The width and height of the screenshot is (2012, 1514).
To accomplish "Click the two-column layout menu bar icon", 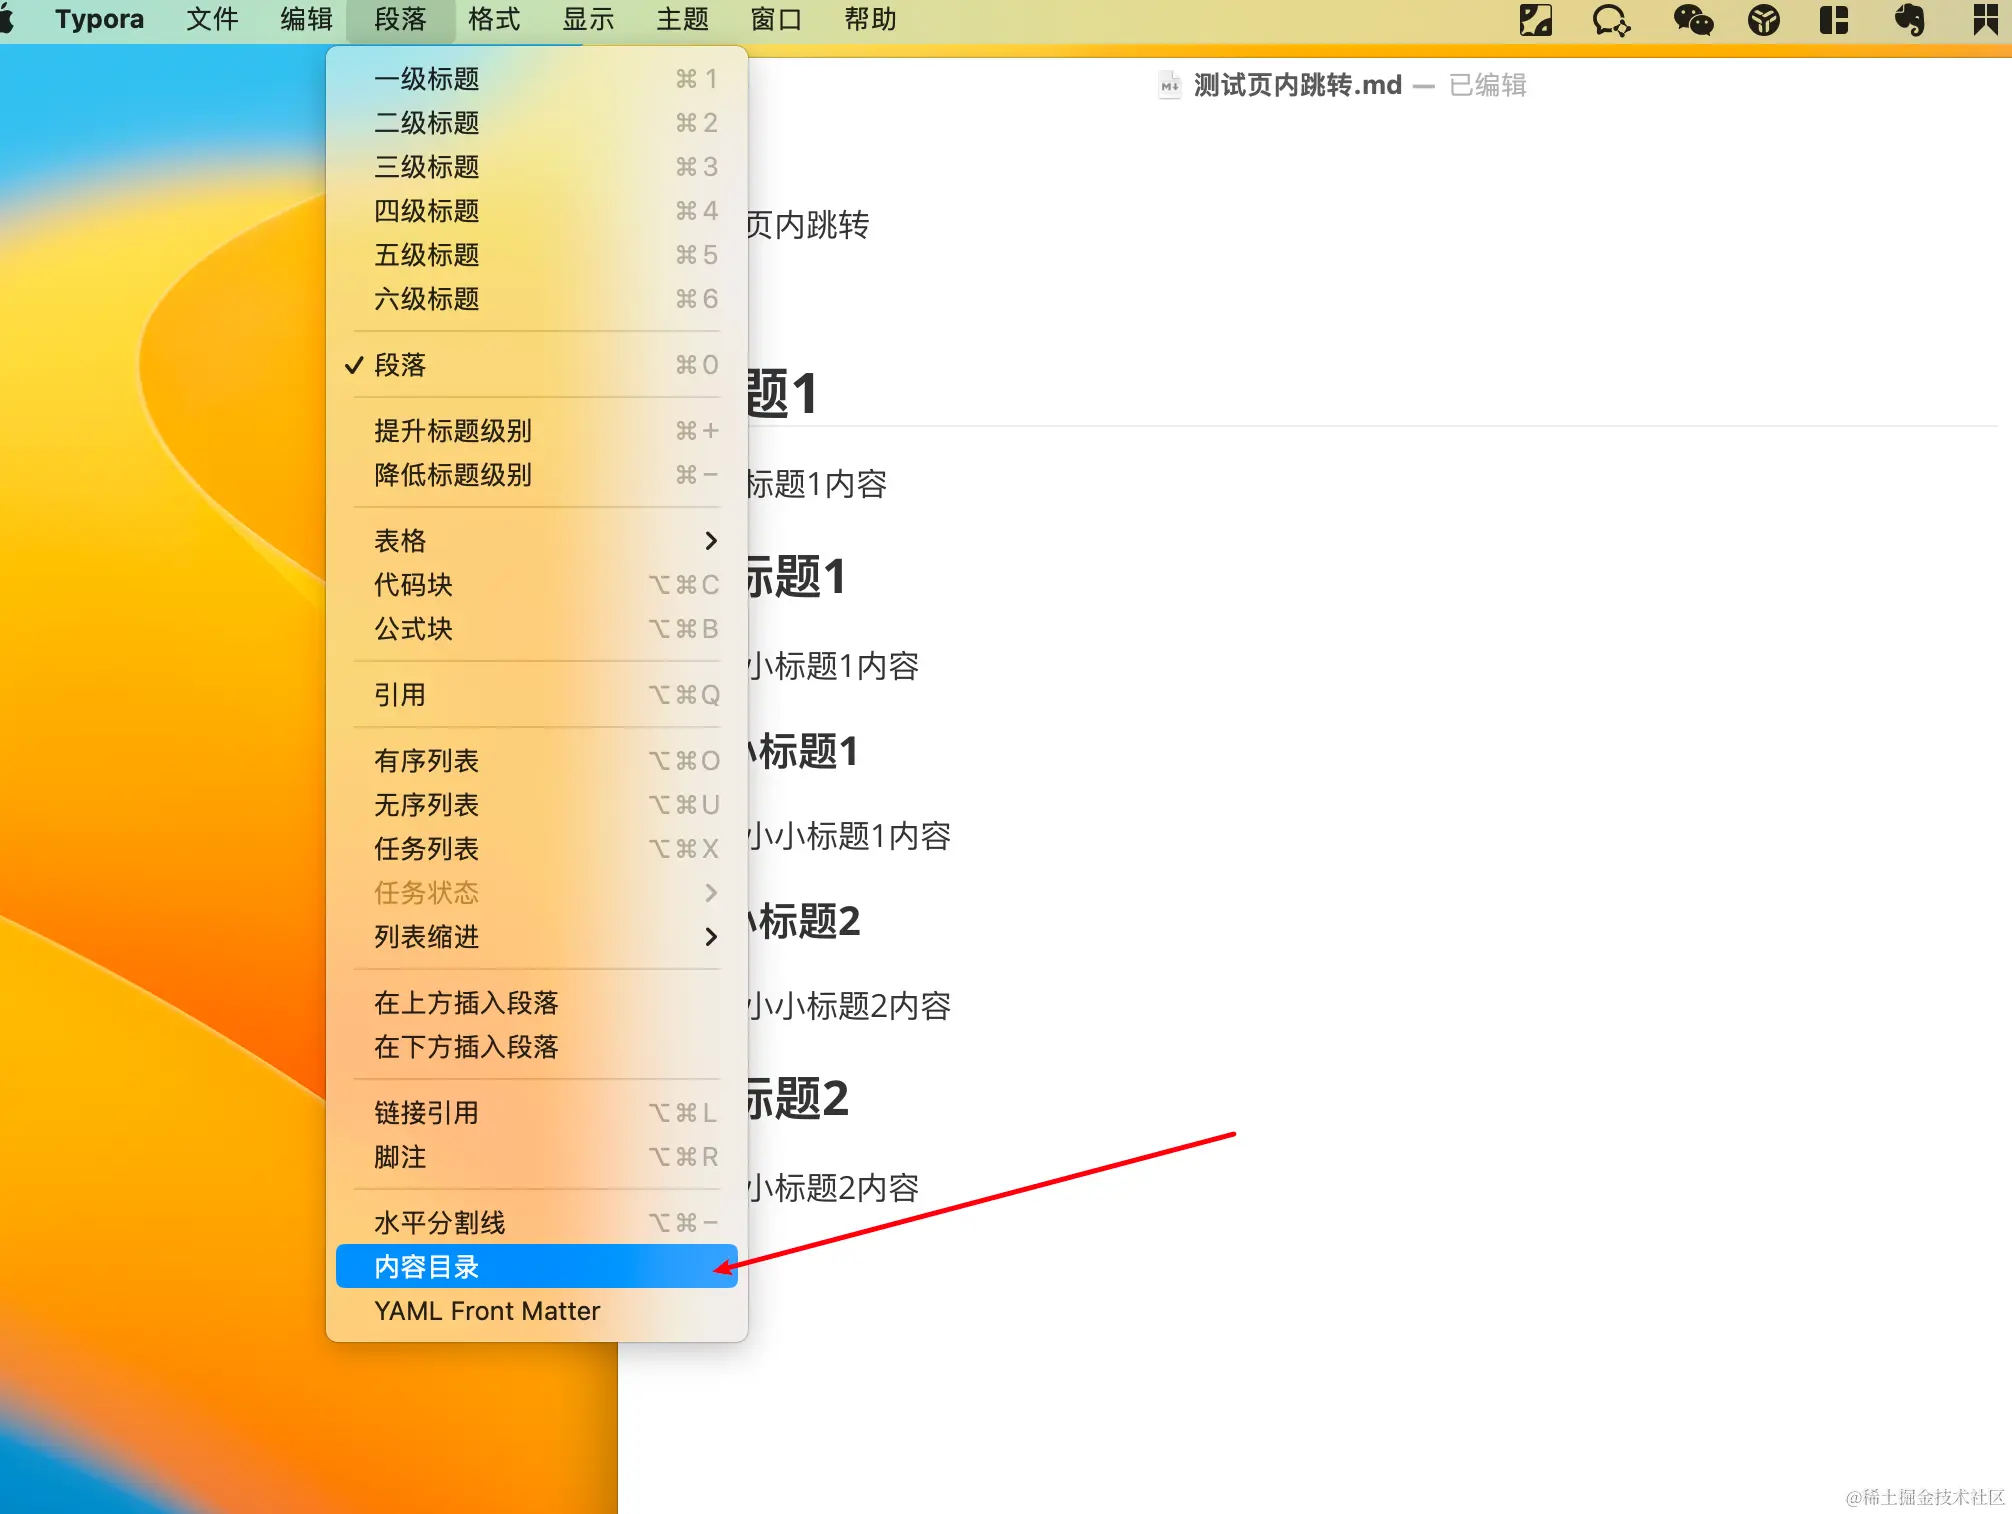I will click(x=1833, y=20).
